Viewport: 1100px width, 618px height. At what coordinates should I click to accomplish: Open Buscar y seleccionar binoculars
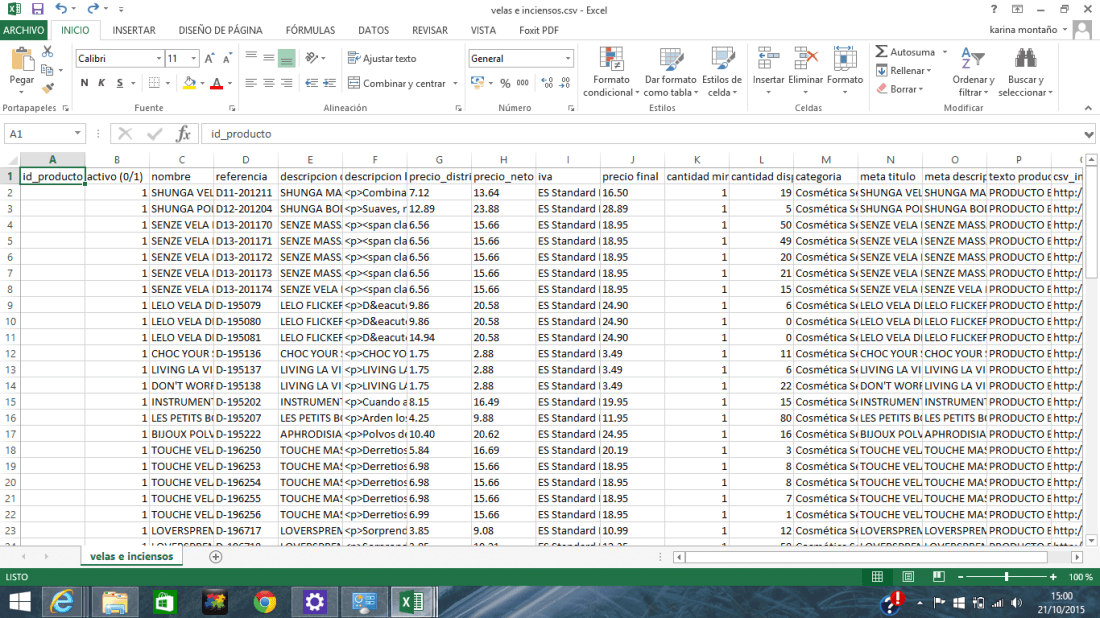click(x=1026, y=72)
